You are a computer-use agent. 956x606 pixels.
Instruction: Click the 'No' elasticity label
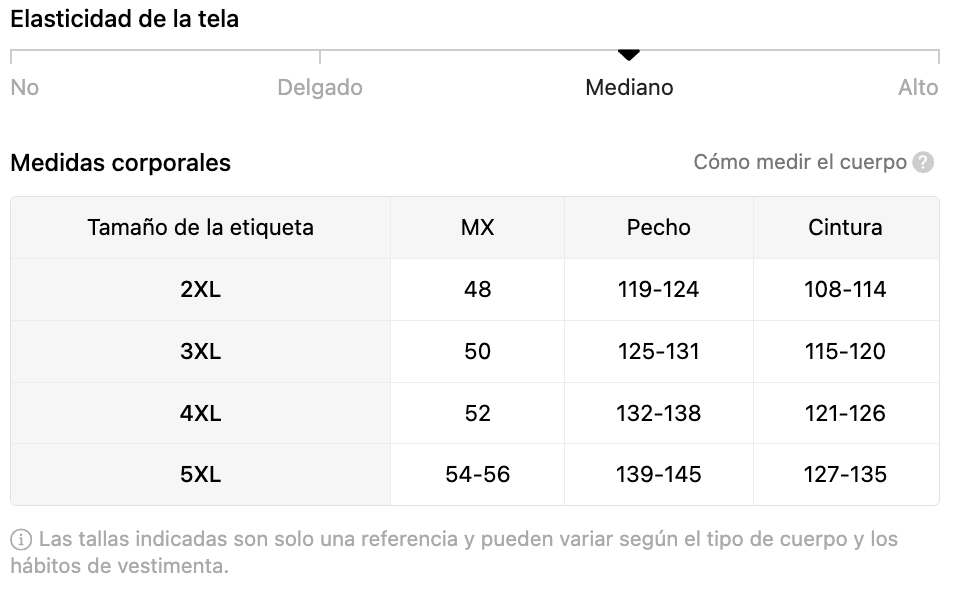[25, 88]
